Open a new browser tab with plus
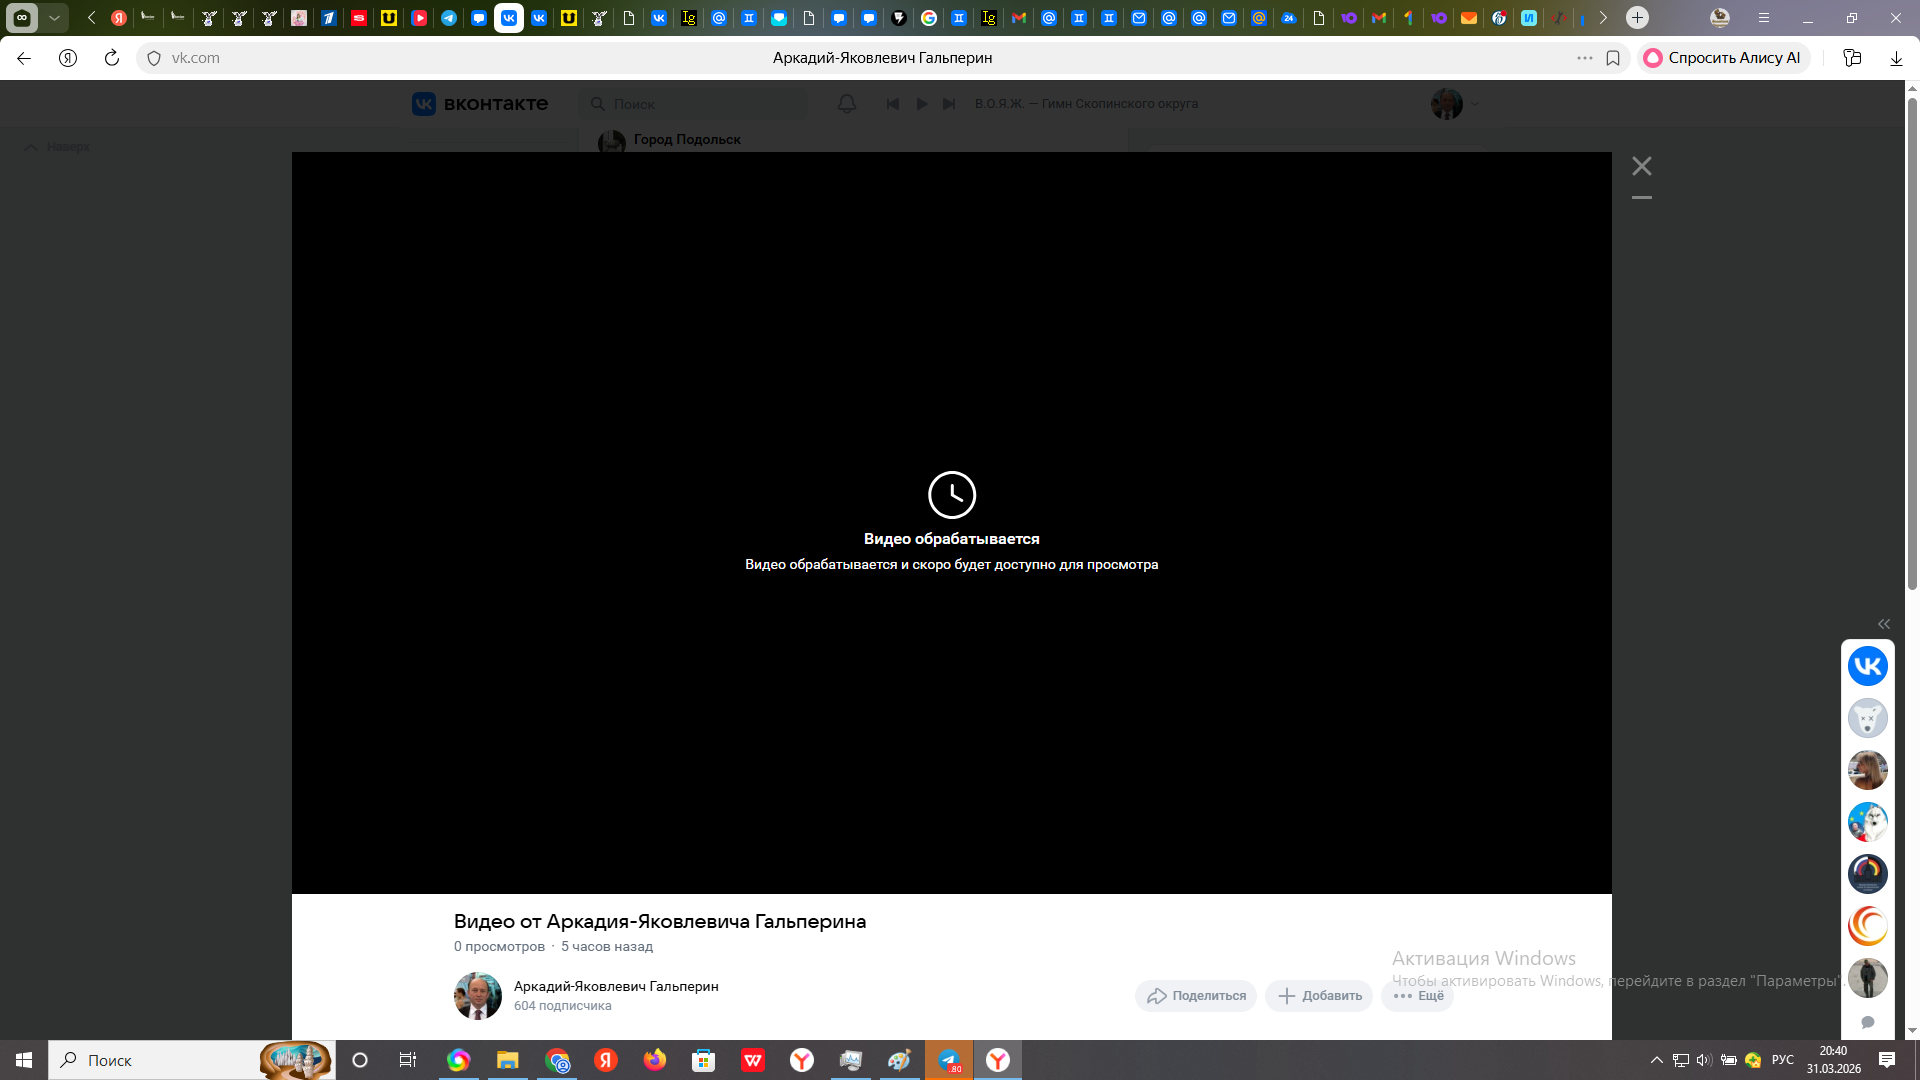 point(1637,17)
